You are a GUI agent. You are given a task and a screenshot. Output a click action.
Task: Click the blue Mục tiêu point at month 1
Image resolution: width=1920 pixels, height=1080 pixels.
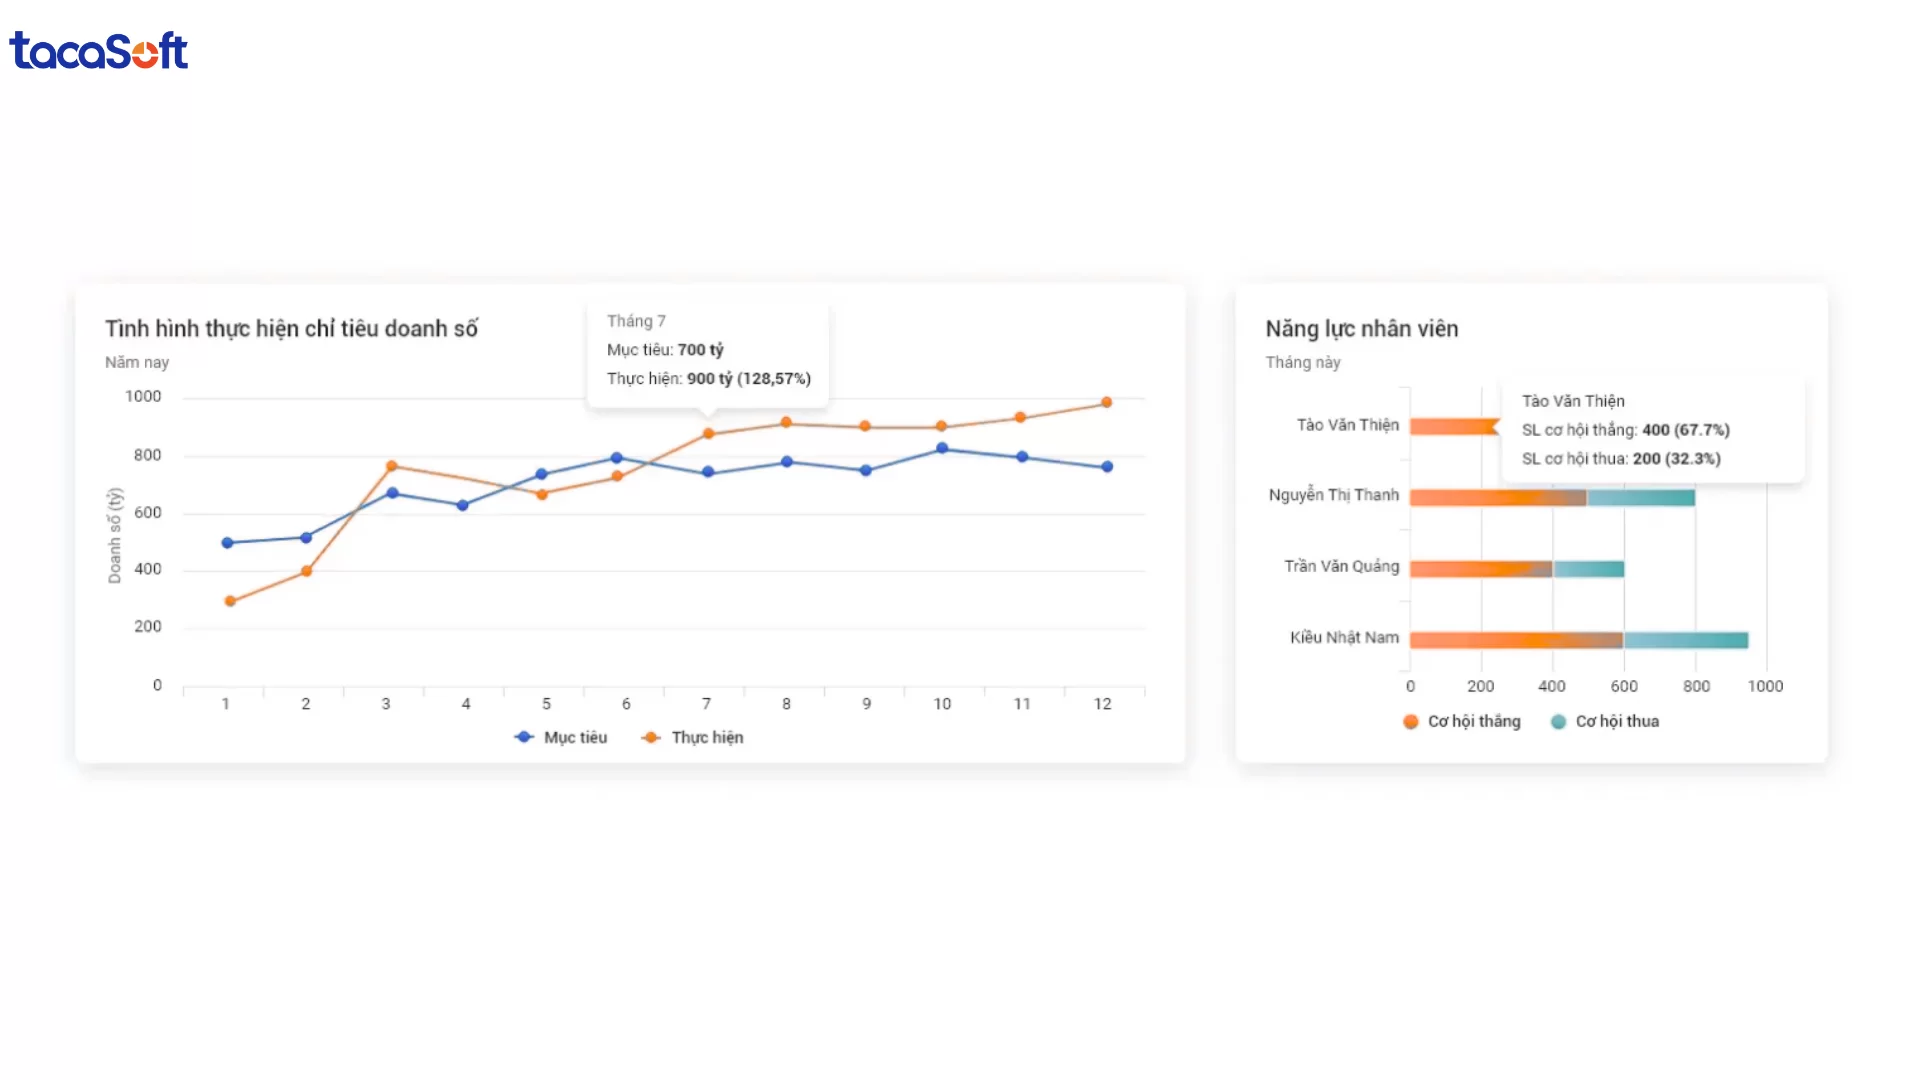227,543
